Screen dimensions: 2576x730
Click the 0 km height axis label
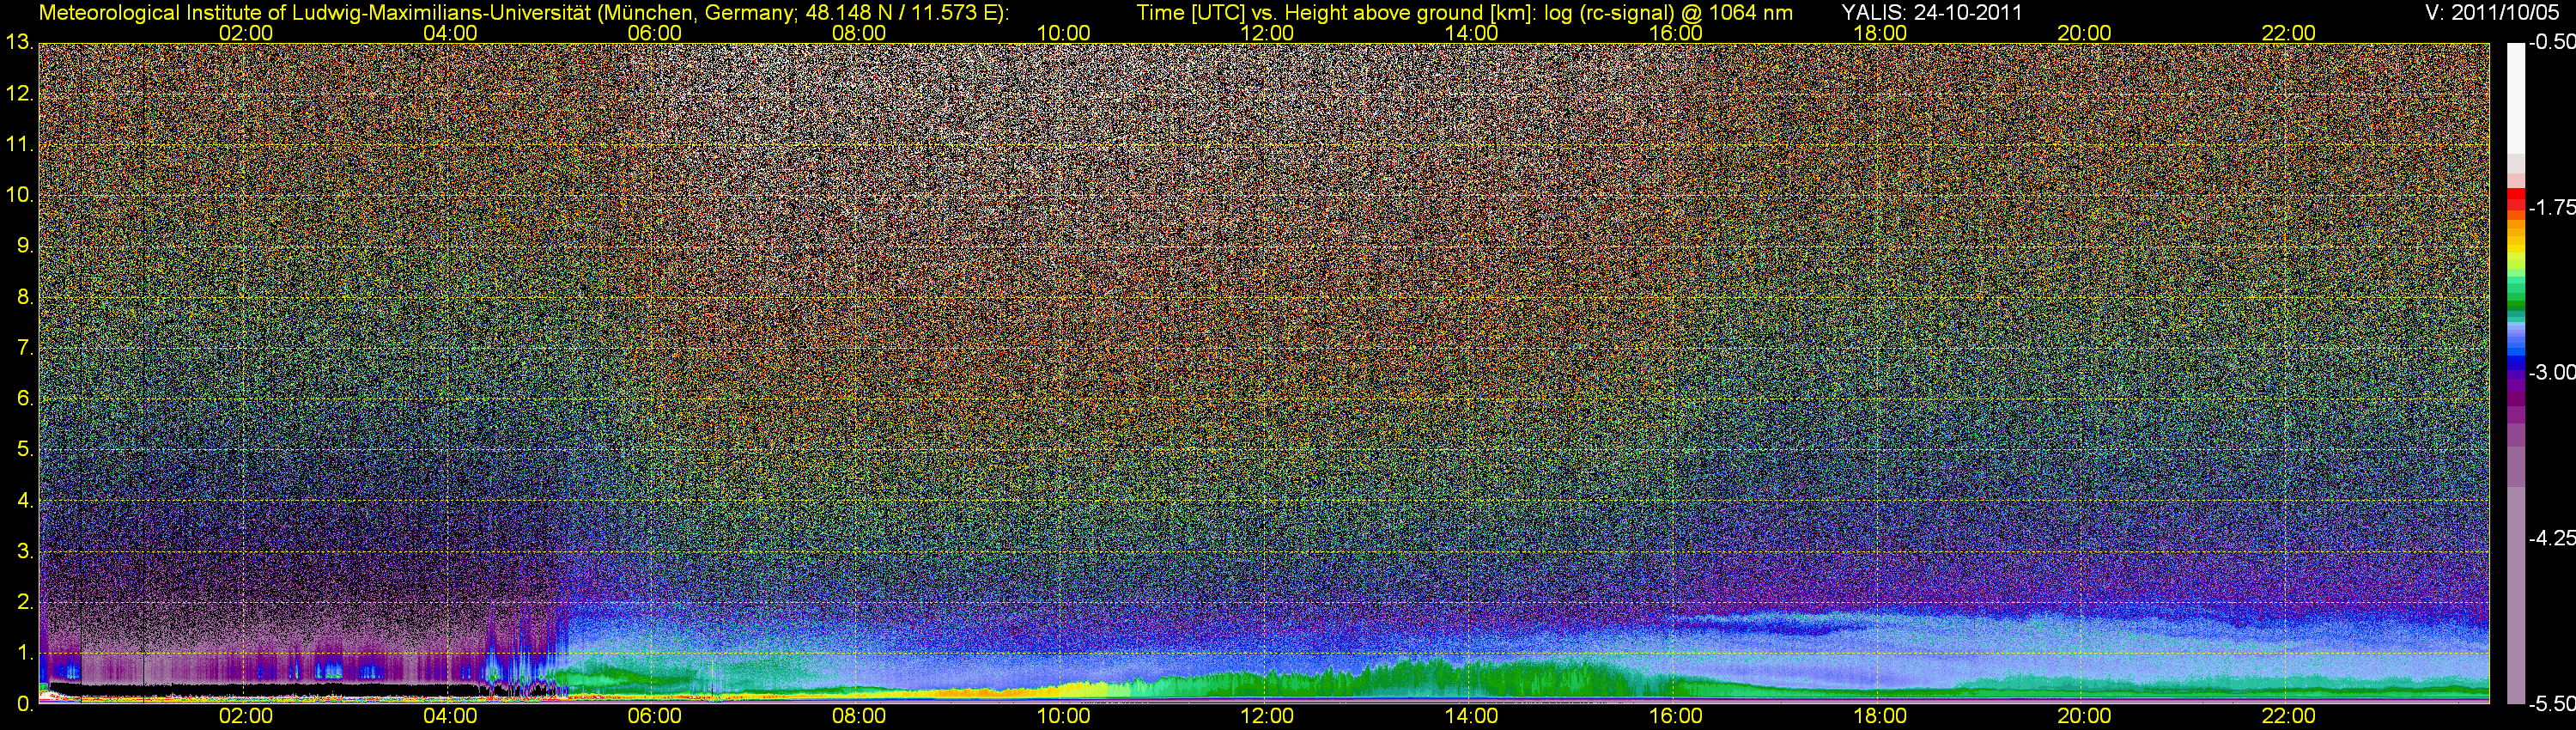click(25, 705)
